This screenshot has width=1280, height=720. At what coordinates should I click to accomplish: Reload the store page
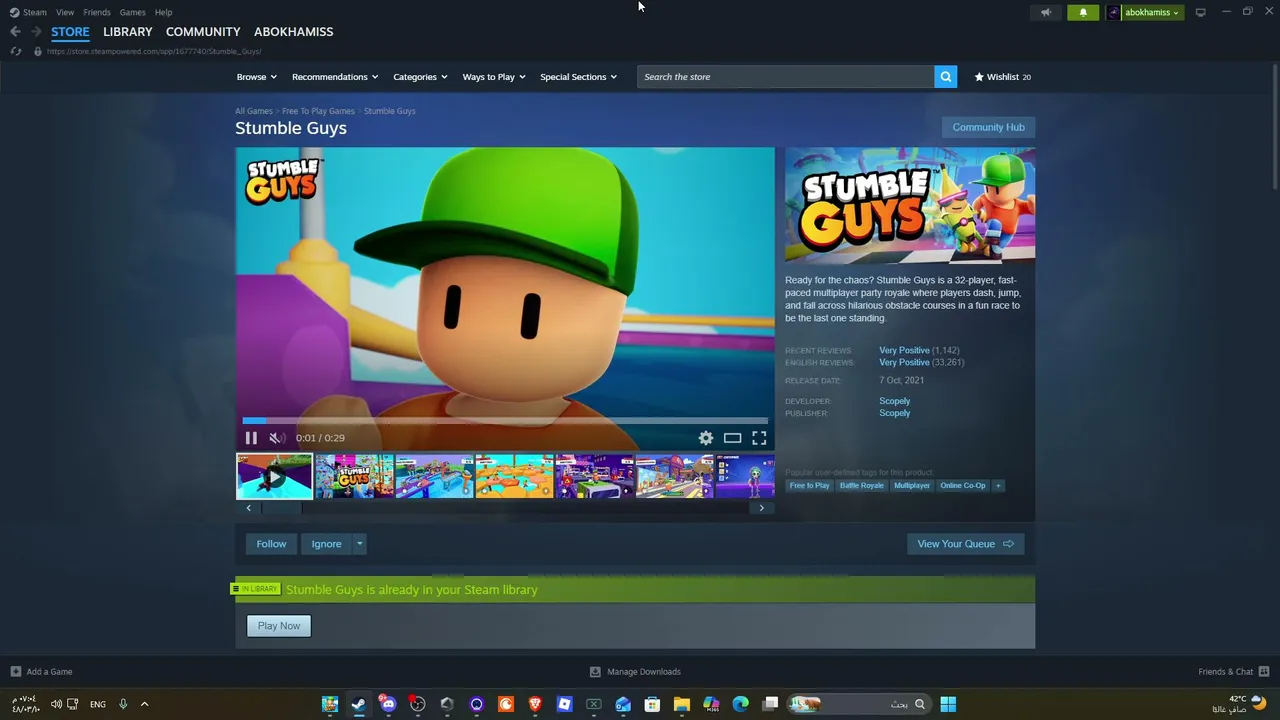[16, 51]
